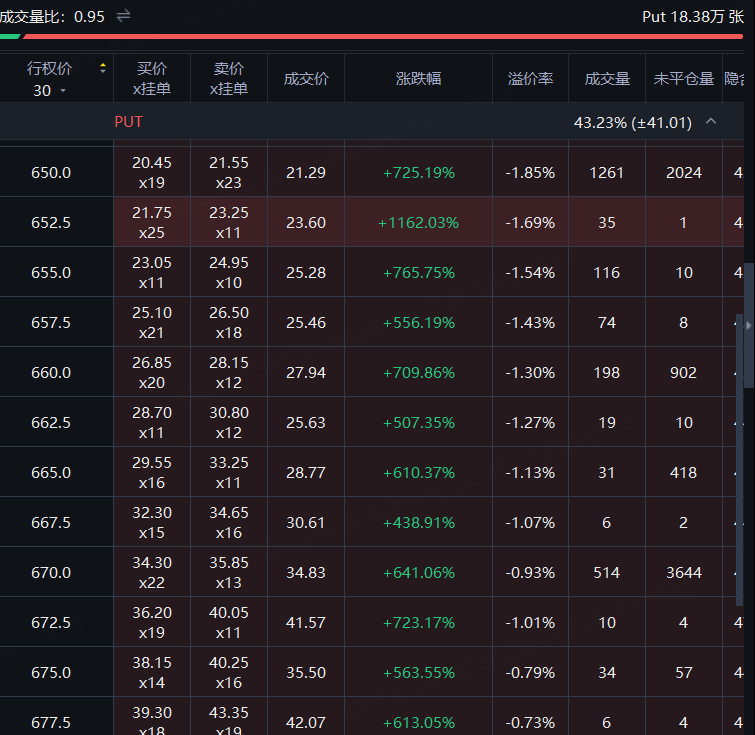Screen dimensions: 755x735
Task: Click the open interest cell showing 3644
Action: click(x=684, y=573)
